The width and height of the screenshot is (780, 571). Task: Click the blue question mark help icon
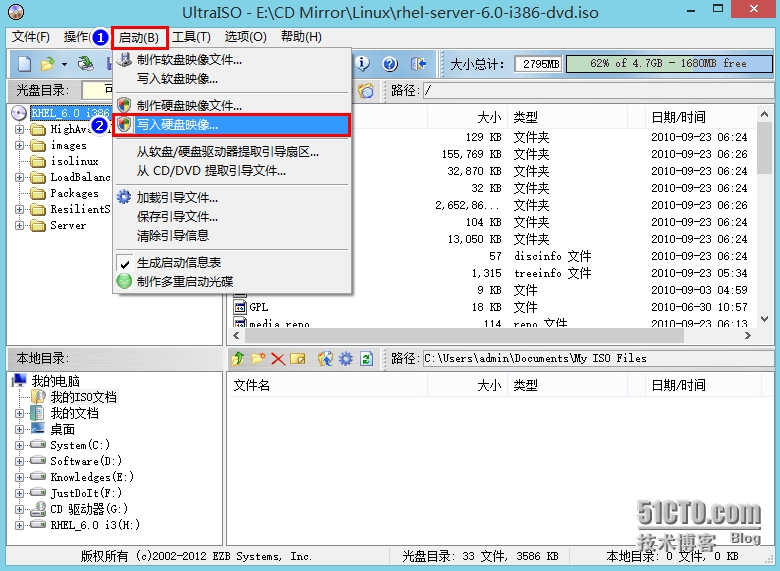click(390, 64)
